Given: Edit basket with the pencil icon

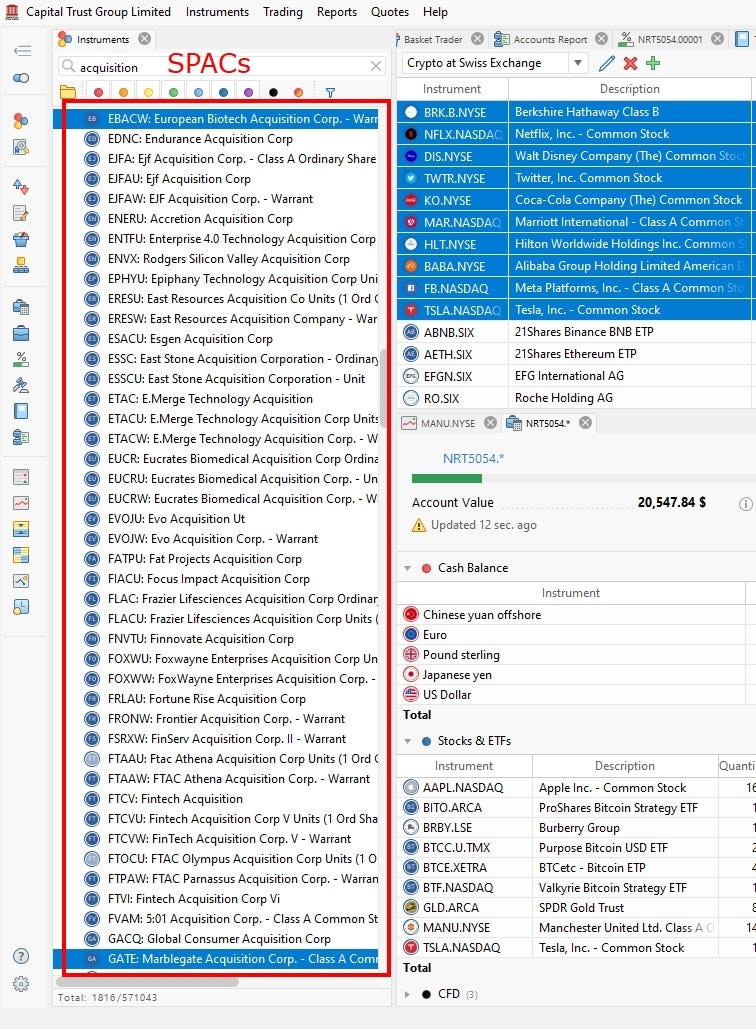Looking at the screenshot, I should click(x=607, y=63).
